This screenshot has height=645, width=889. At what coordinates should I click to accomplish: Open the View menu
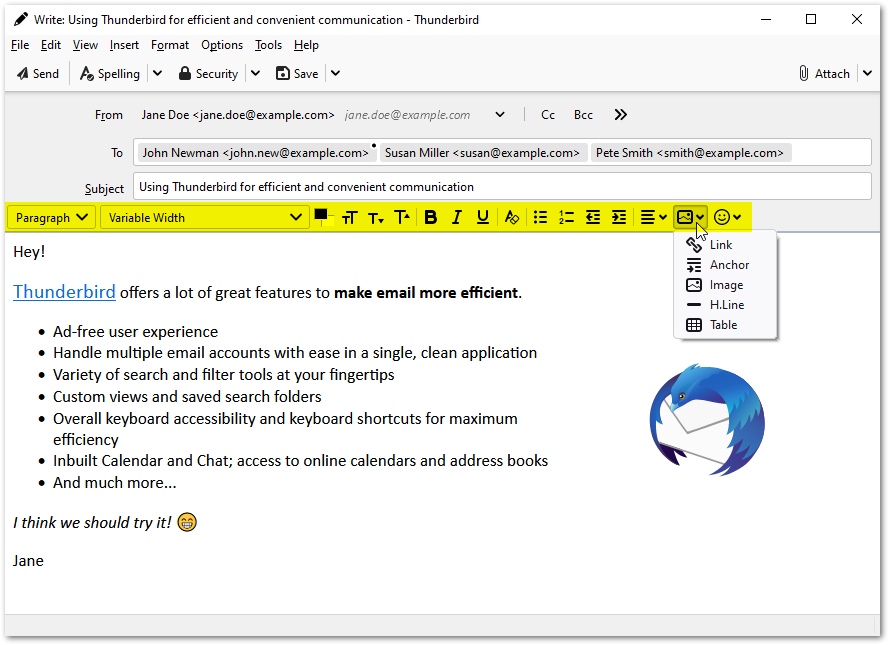coord(85,45)
